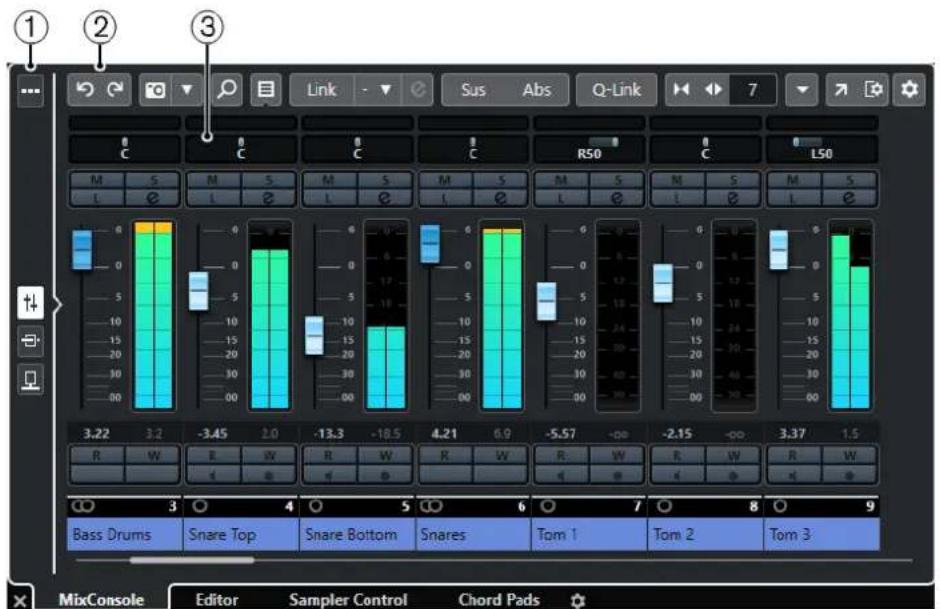Open the Select Rack Types list icon

266,90
